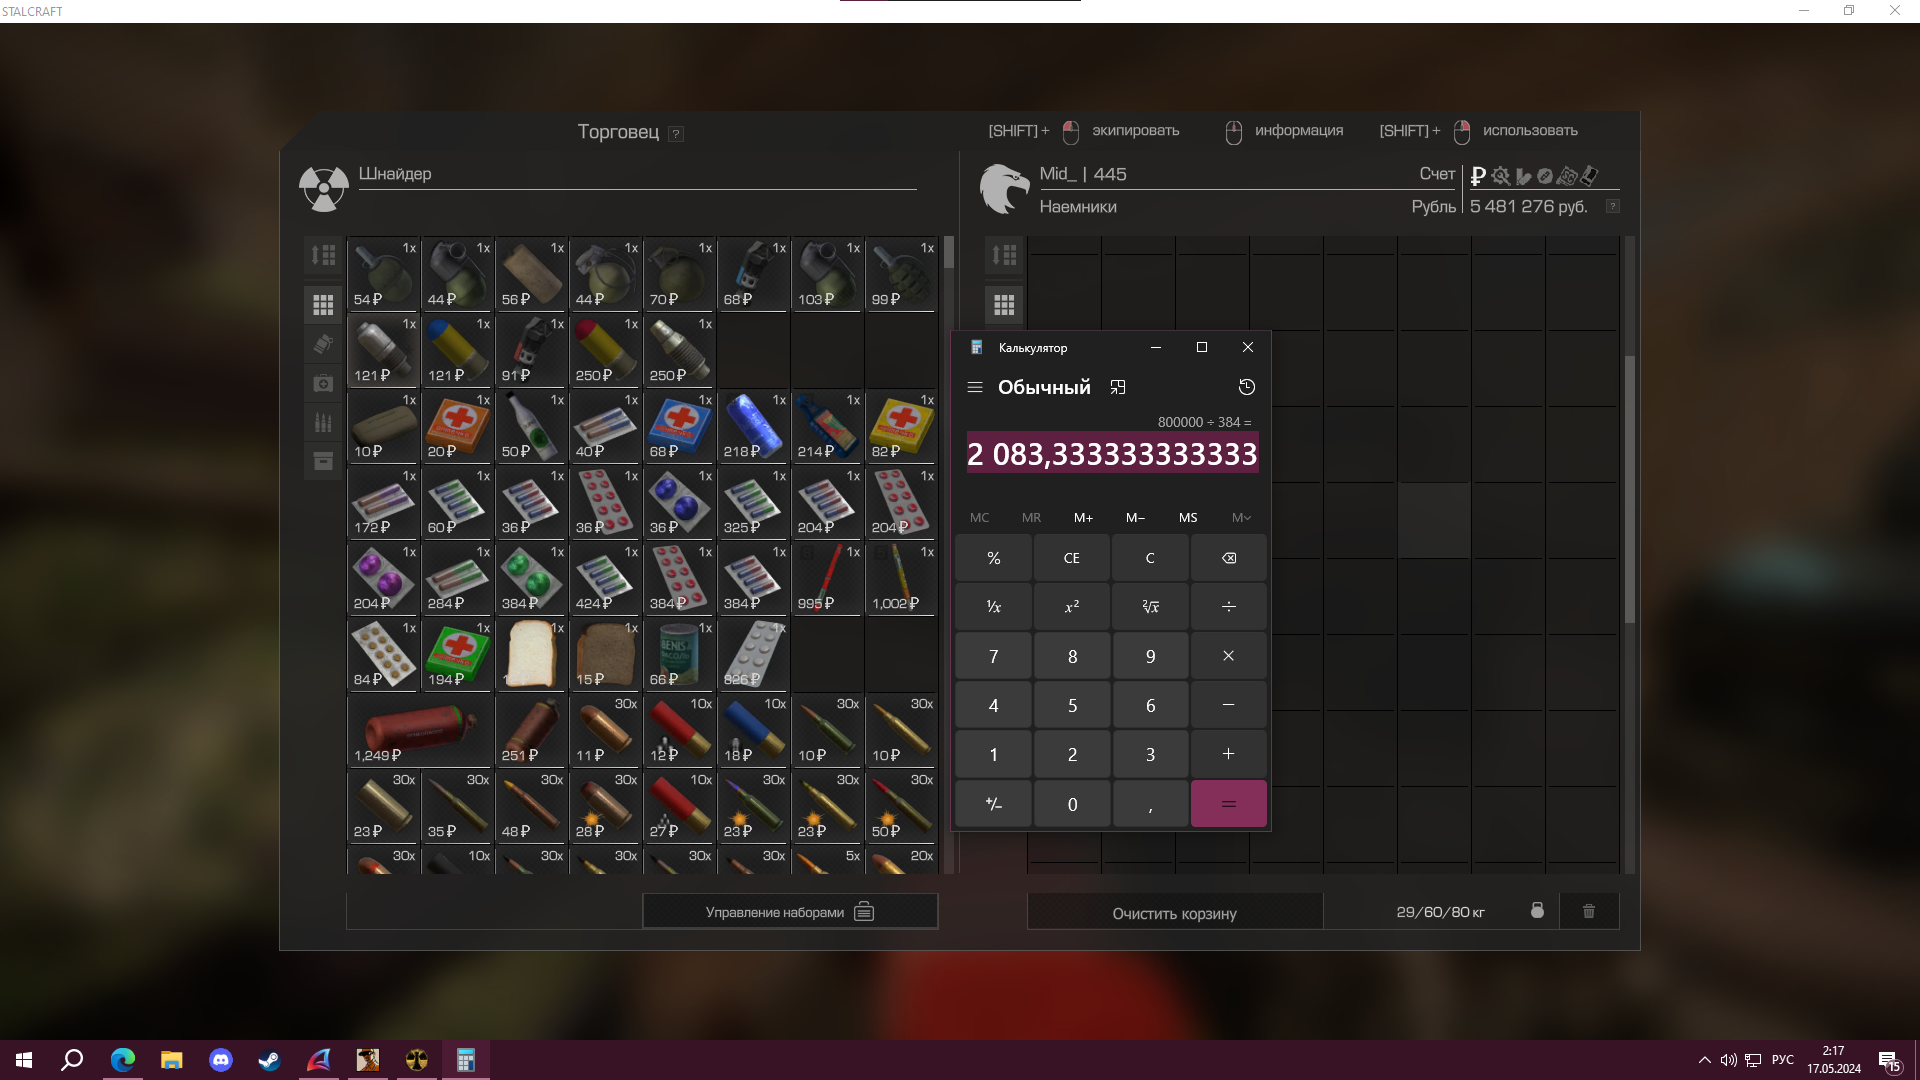Click the calculator percent button

(993, 558)
